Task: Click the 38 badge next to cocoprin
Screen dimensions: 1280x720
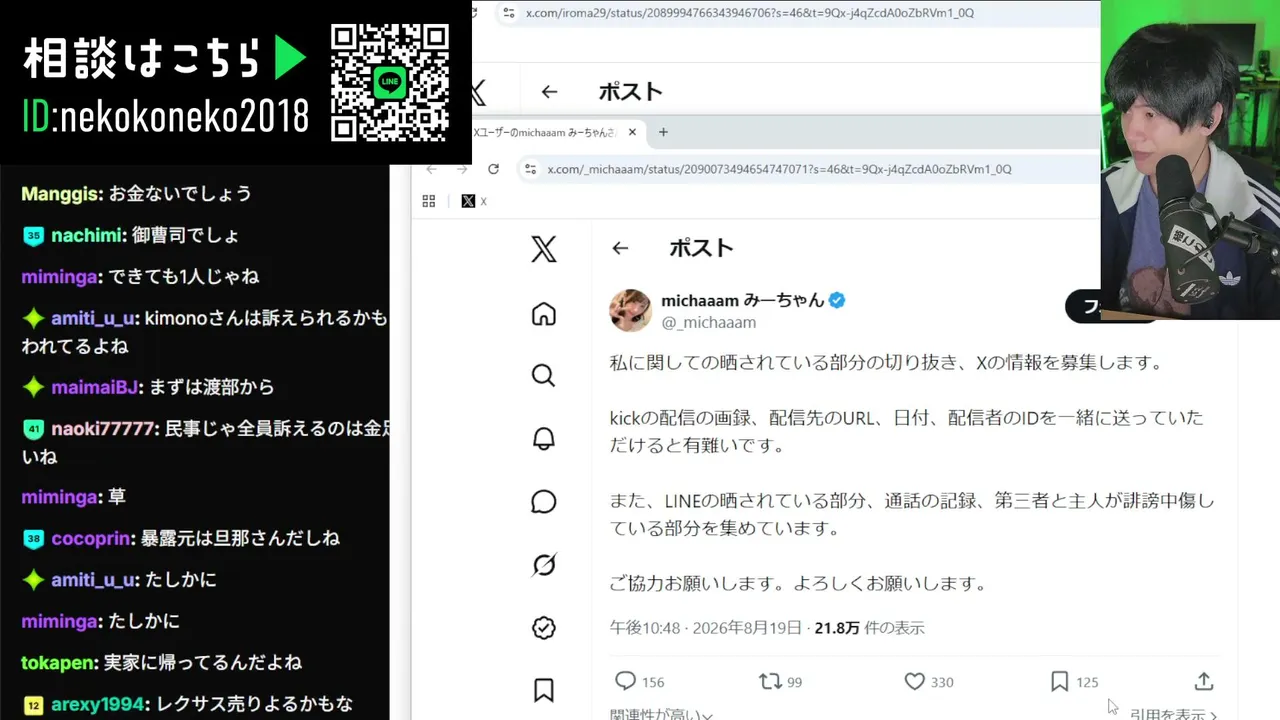Action: coord(34,539)
